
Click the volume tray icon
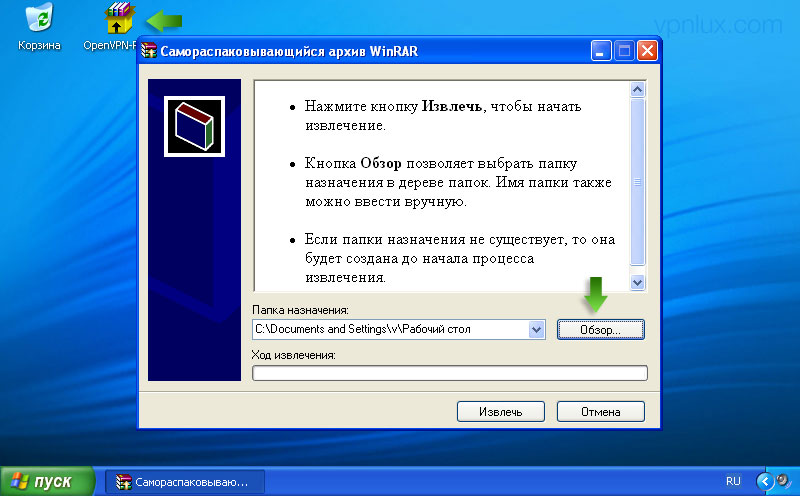(x=782, y=481)
